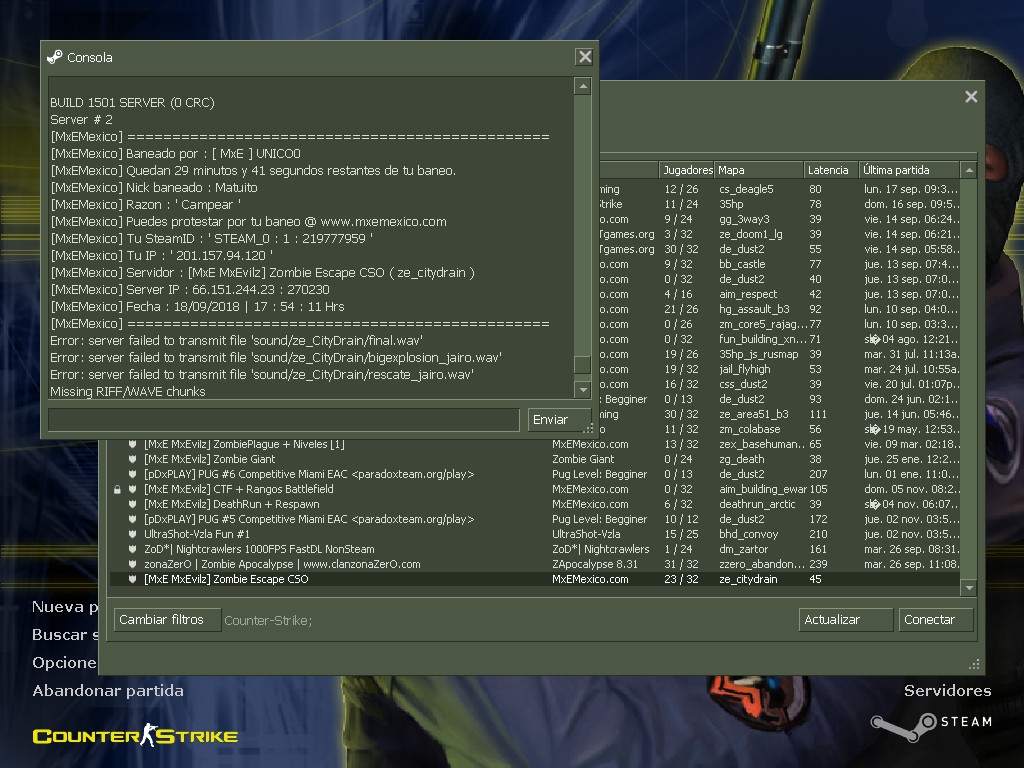Select the Zombie Escape CSO server row

coord(535,579)
